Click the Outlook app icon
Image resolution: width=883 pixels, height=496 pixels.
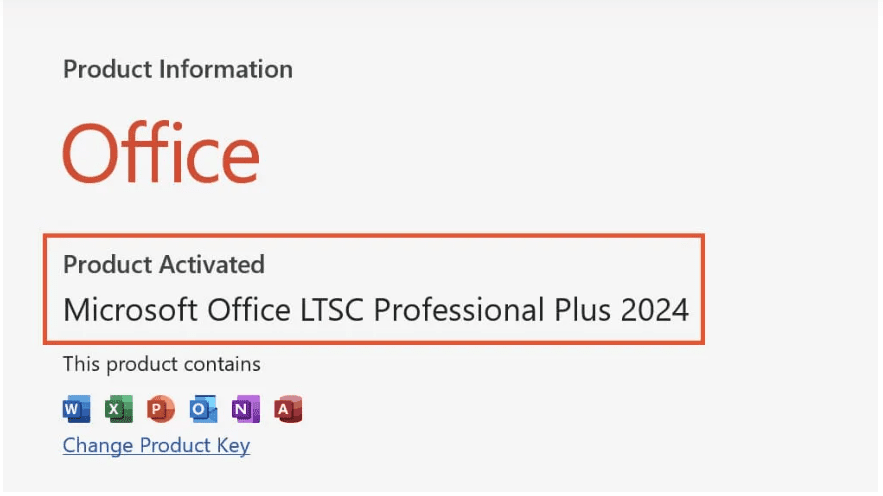point(203,408)
